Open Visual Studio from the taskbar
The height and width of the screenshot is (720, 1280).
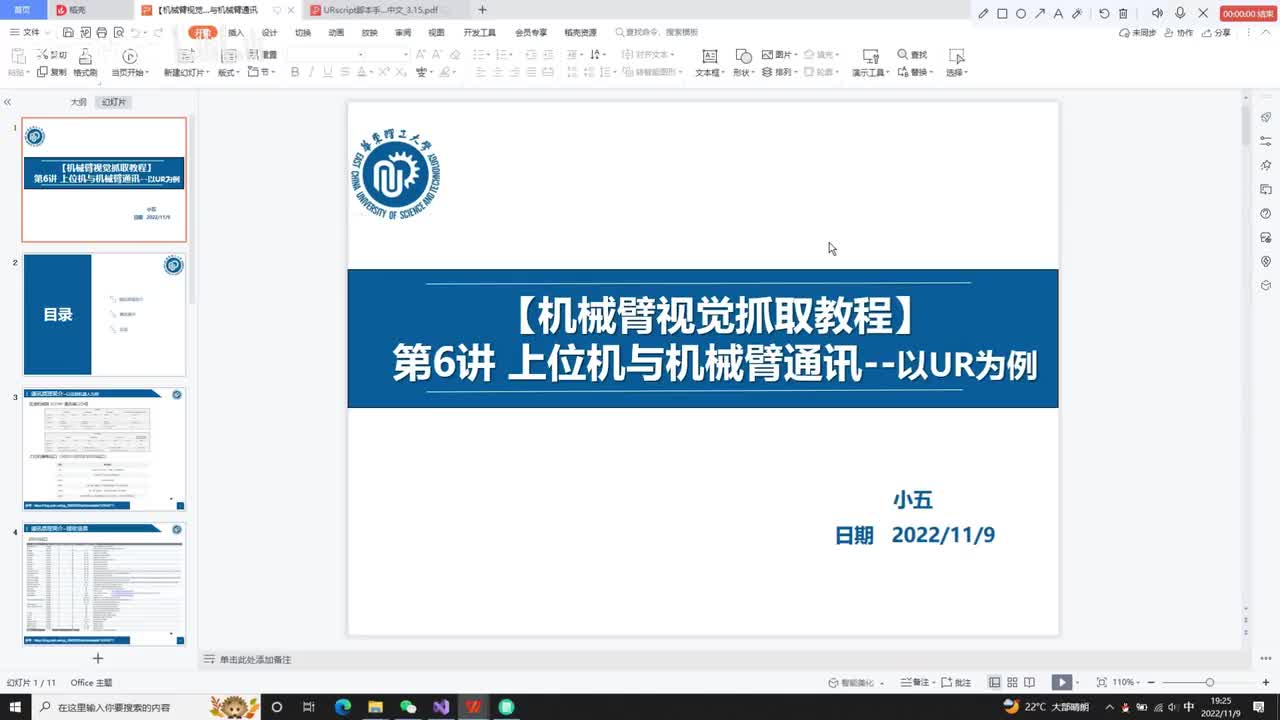click(x=441, y=707)
